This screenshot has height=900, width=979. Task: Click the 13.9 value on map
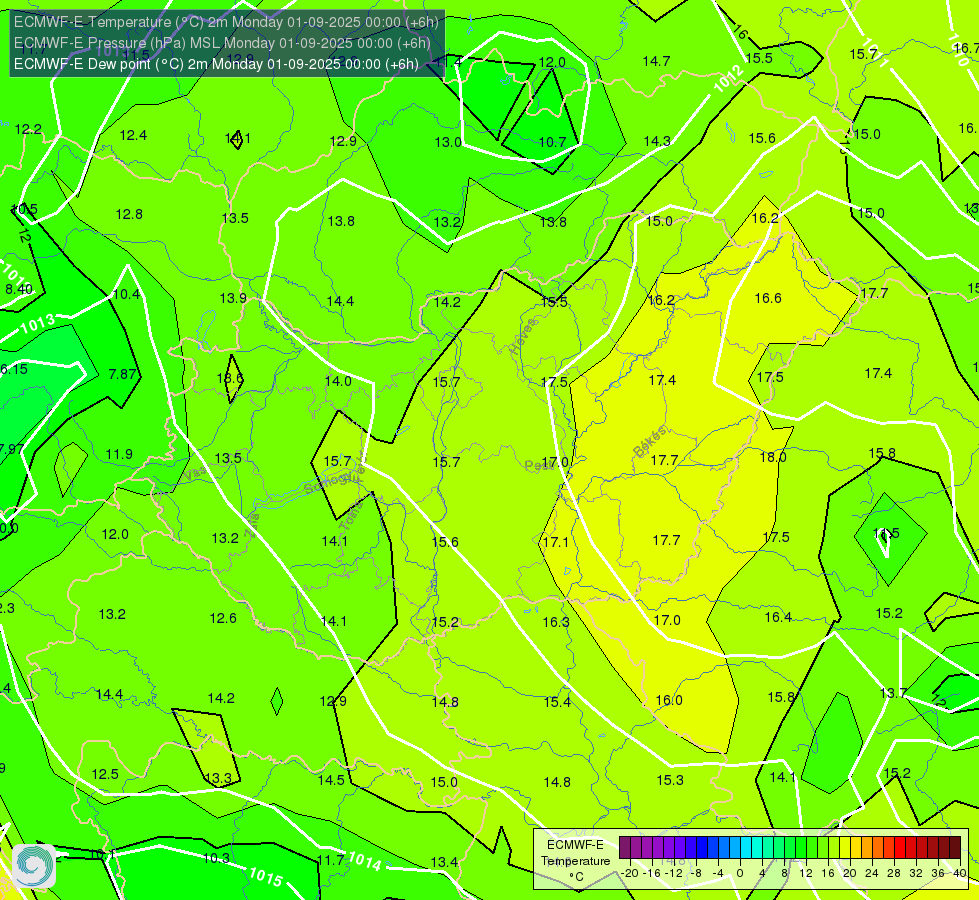click(x=233, y=299)
